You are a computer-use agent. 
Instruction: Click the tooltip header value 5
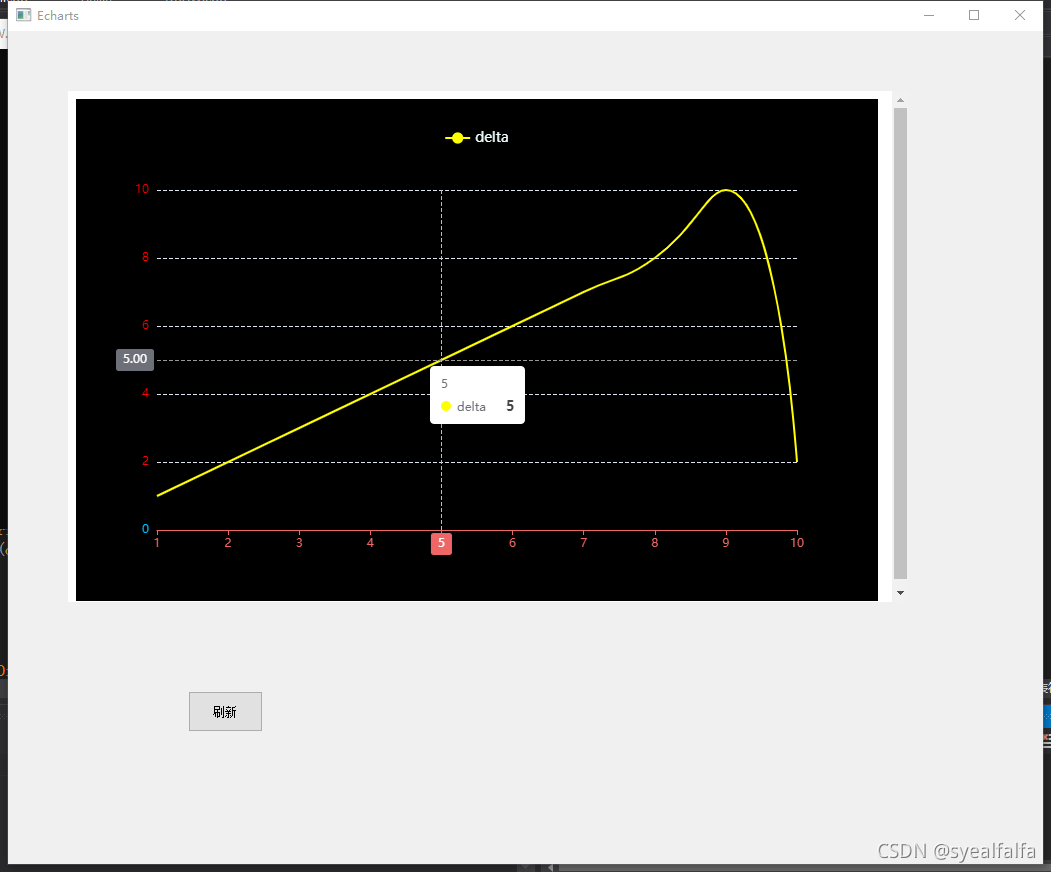444,383
